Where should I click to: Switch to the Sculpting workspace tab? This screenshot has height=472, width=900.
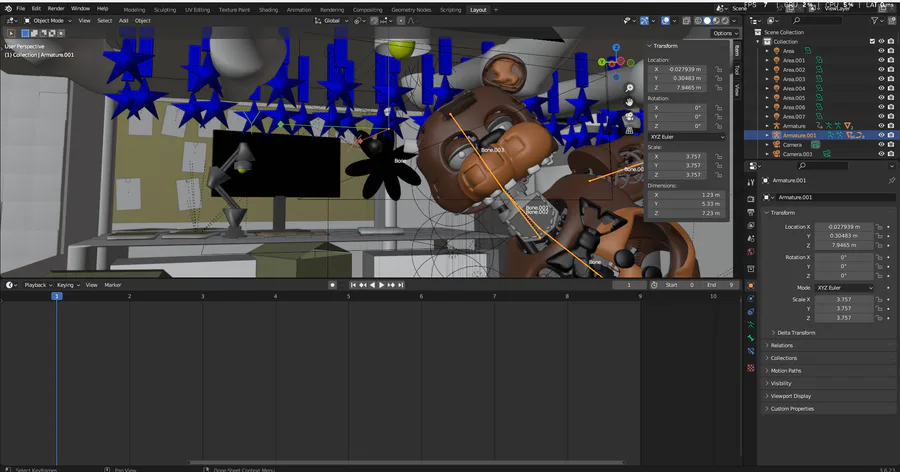tap(165, 10)
